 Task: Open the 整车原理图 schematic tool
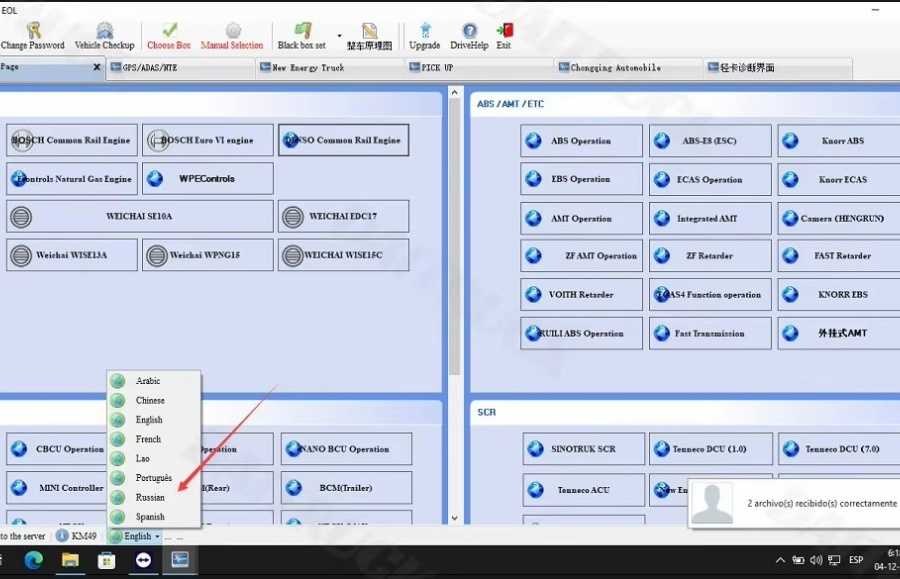click(370, 36)
